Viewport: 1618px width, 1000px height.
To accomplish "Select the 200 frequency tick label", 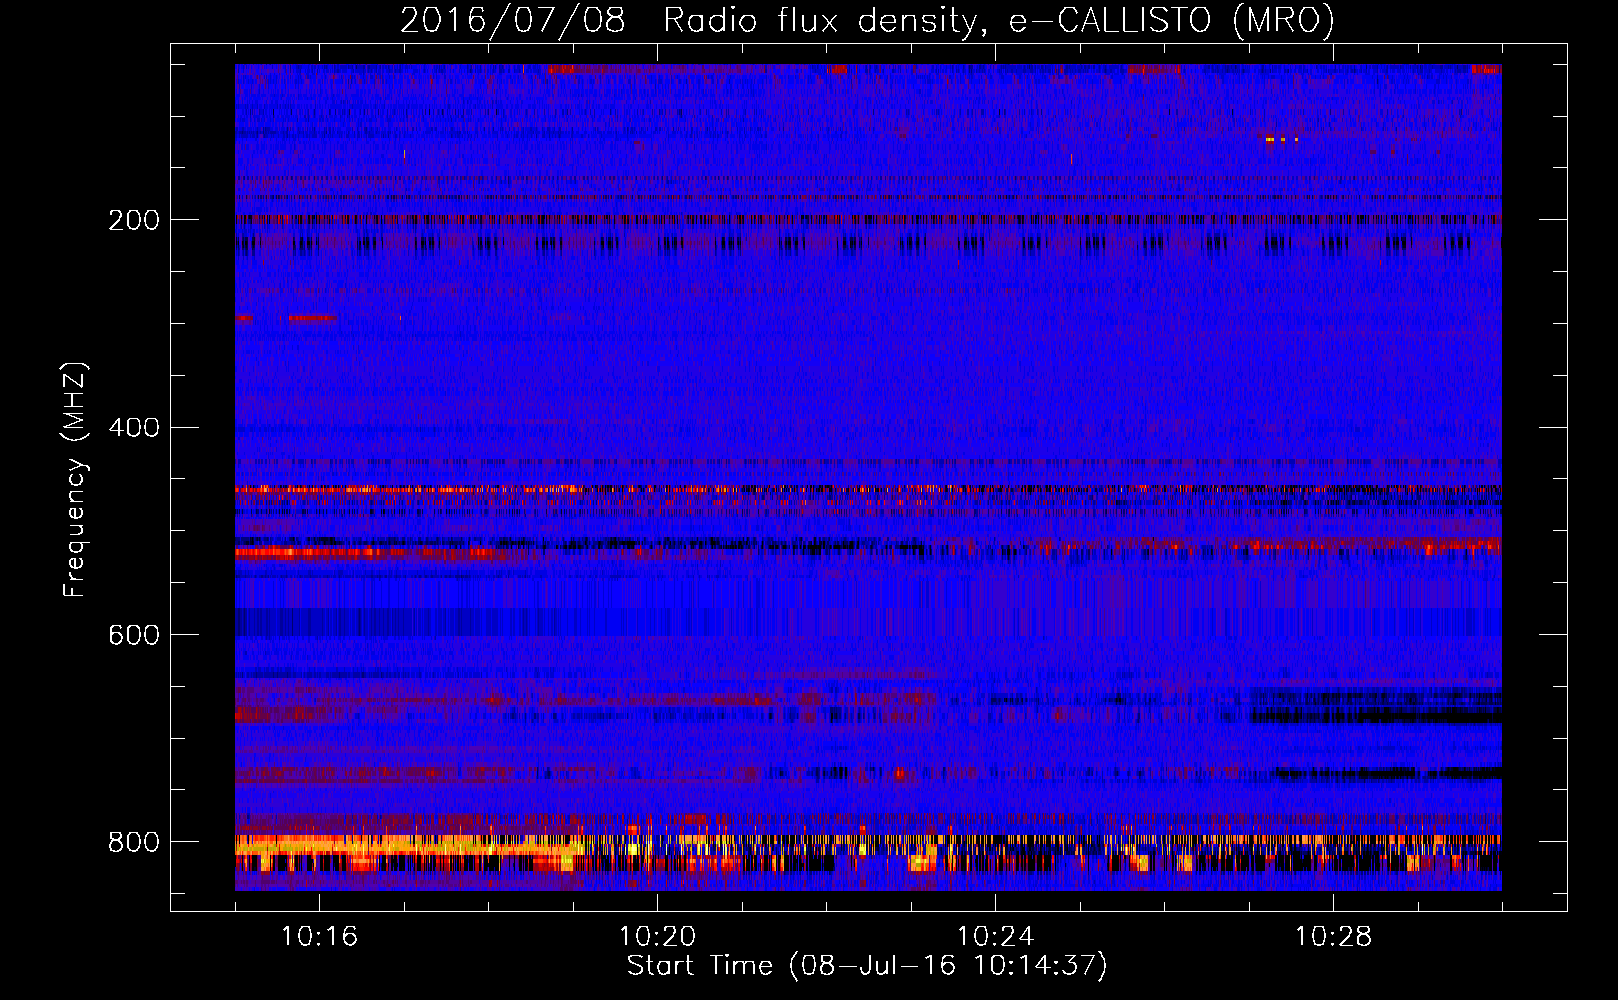I will [134, 220].
